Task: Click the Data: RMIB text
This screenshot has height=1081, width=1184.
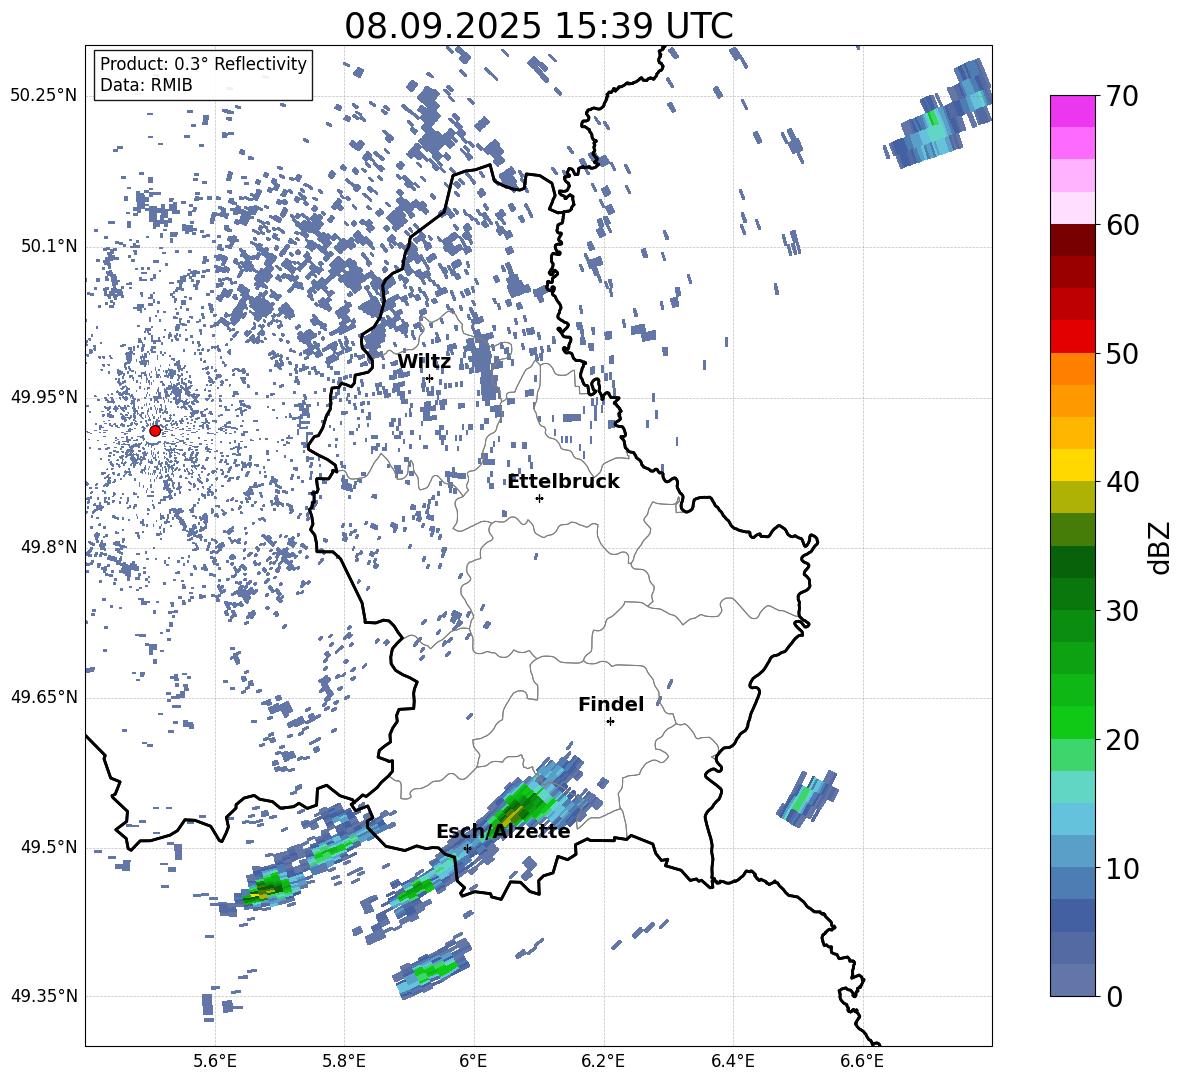Action: point(146,85)
